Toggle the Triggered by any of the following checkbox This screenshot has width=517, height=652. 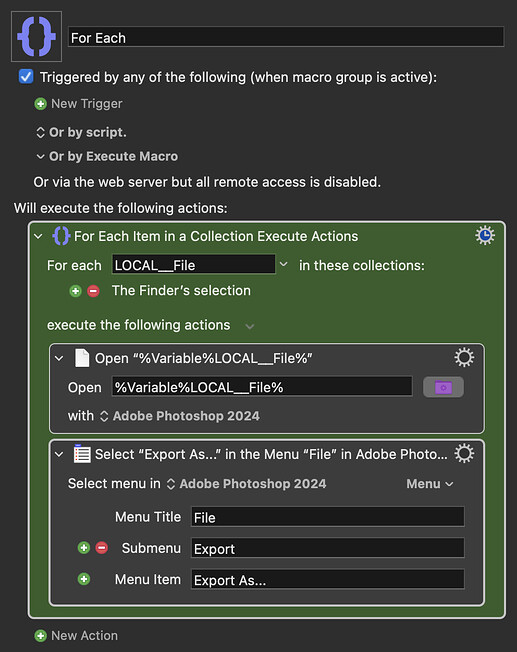click(x=26, y=77)
